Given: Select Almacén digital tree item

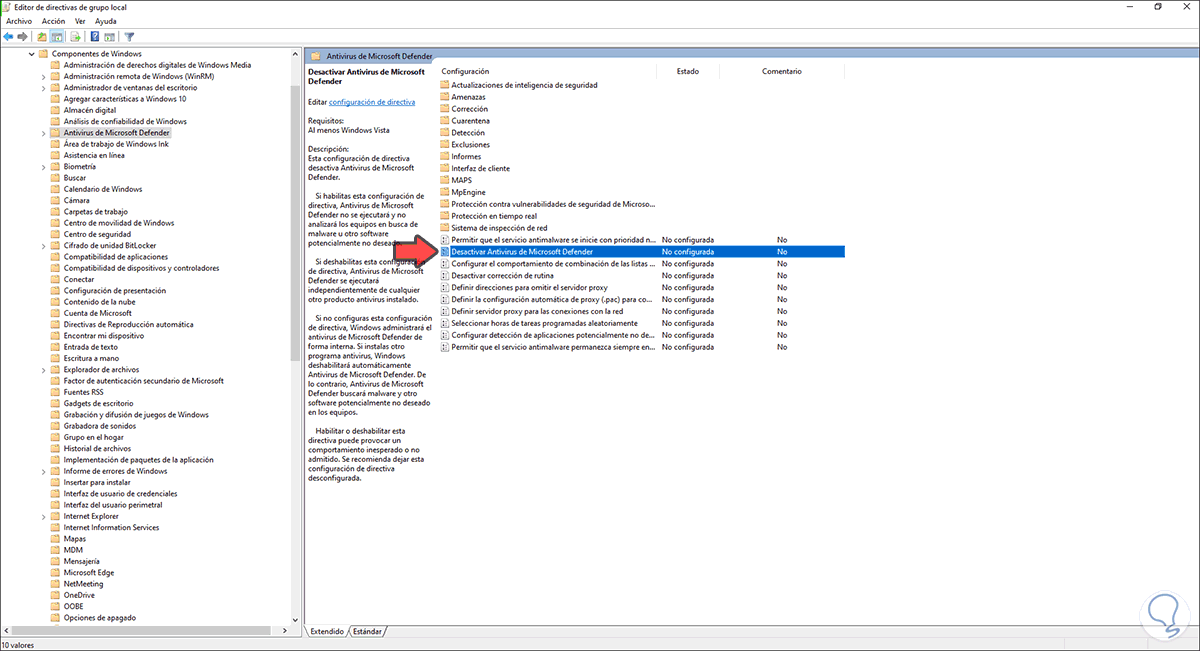Looking at the screenshot, I should [90, 110].
